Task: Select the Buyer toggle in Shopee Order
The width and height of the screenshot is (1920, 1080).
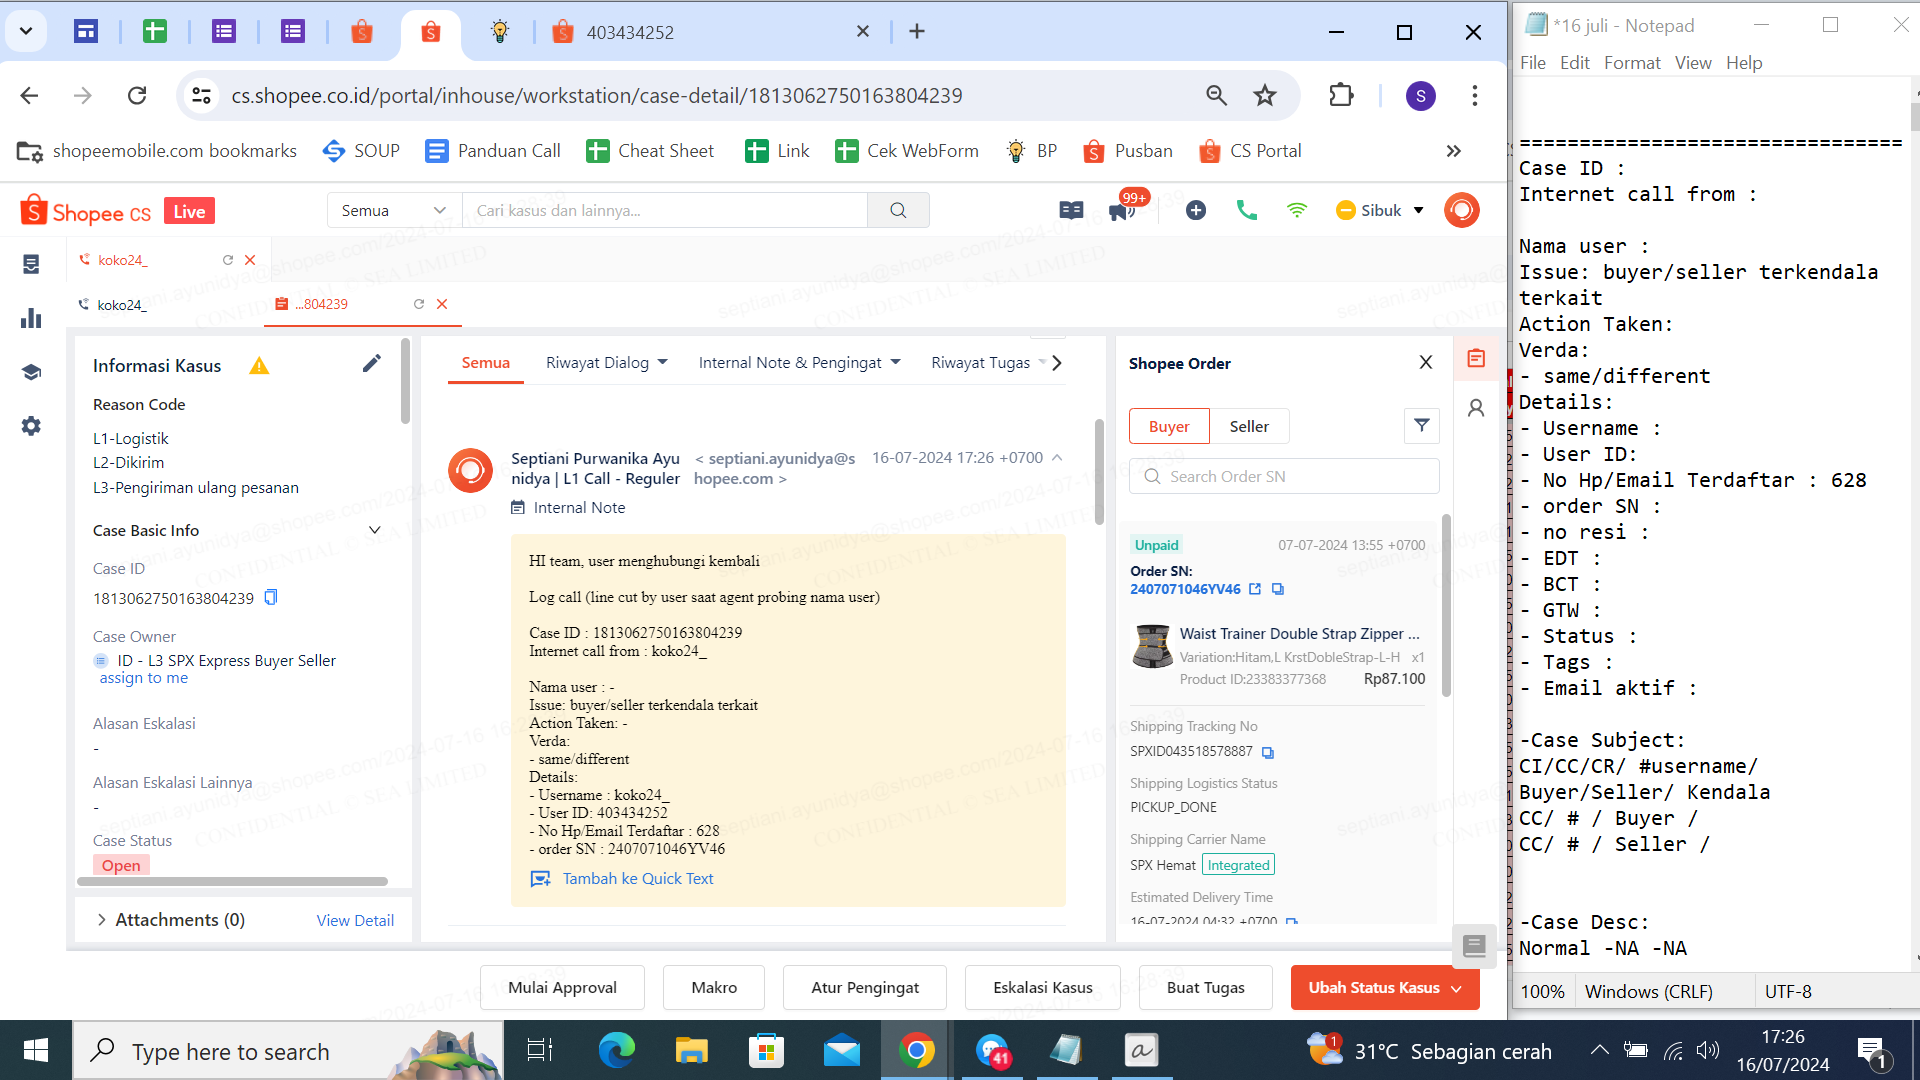Action: coord(1168,426)
